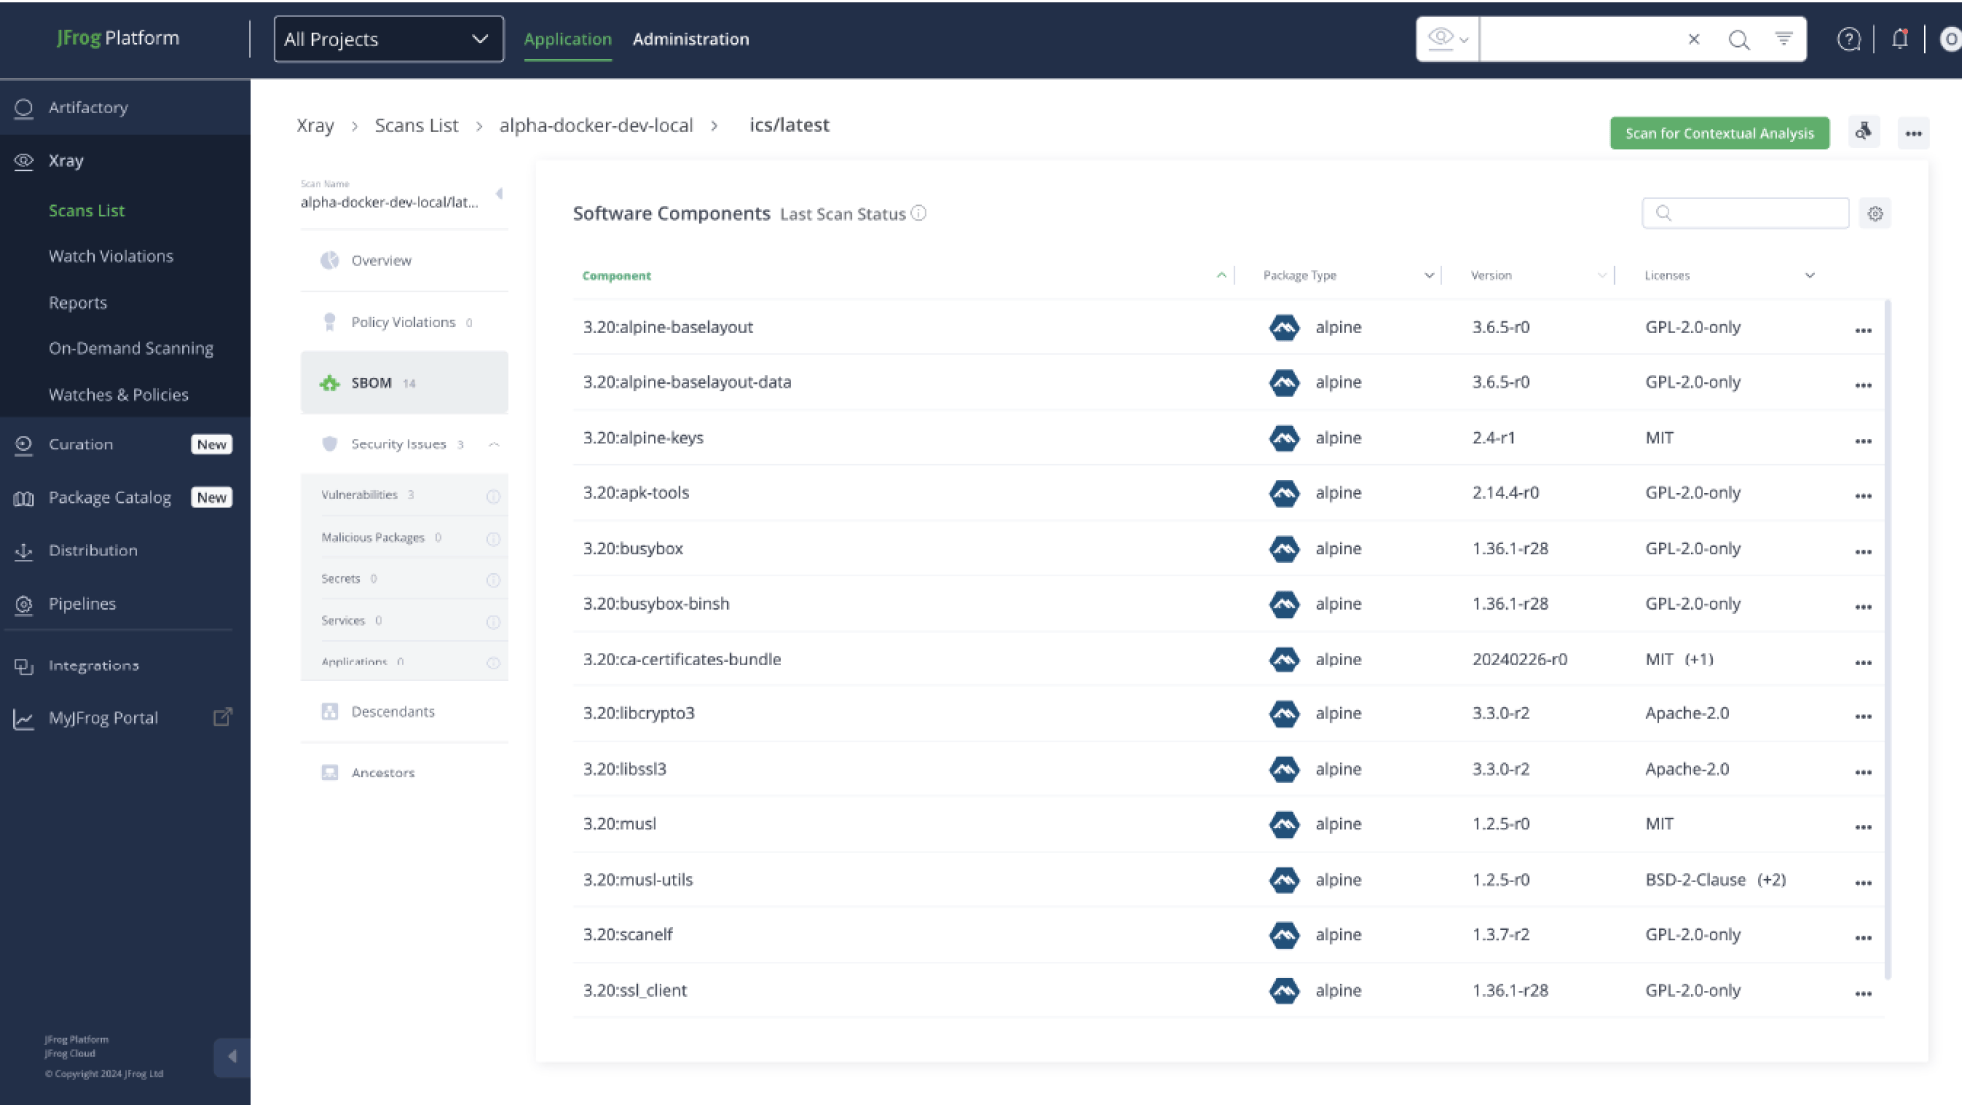The height and width of the screenshot is (1105, 1962).
Task: Open Licenses column filter chevron
Action: (1809, 275)
